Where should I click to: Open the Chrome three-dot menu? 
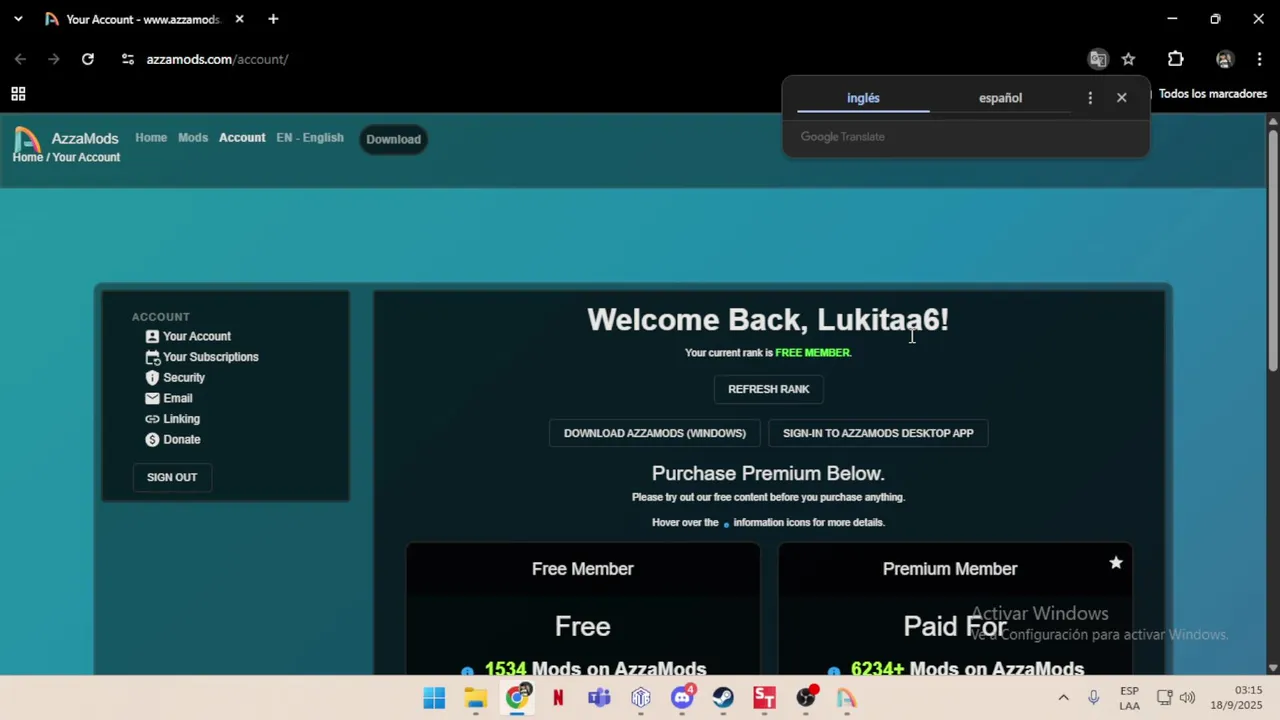click(x=1259, y=59)
